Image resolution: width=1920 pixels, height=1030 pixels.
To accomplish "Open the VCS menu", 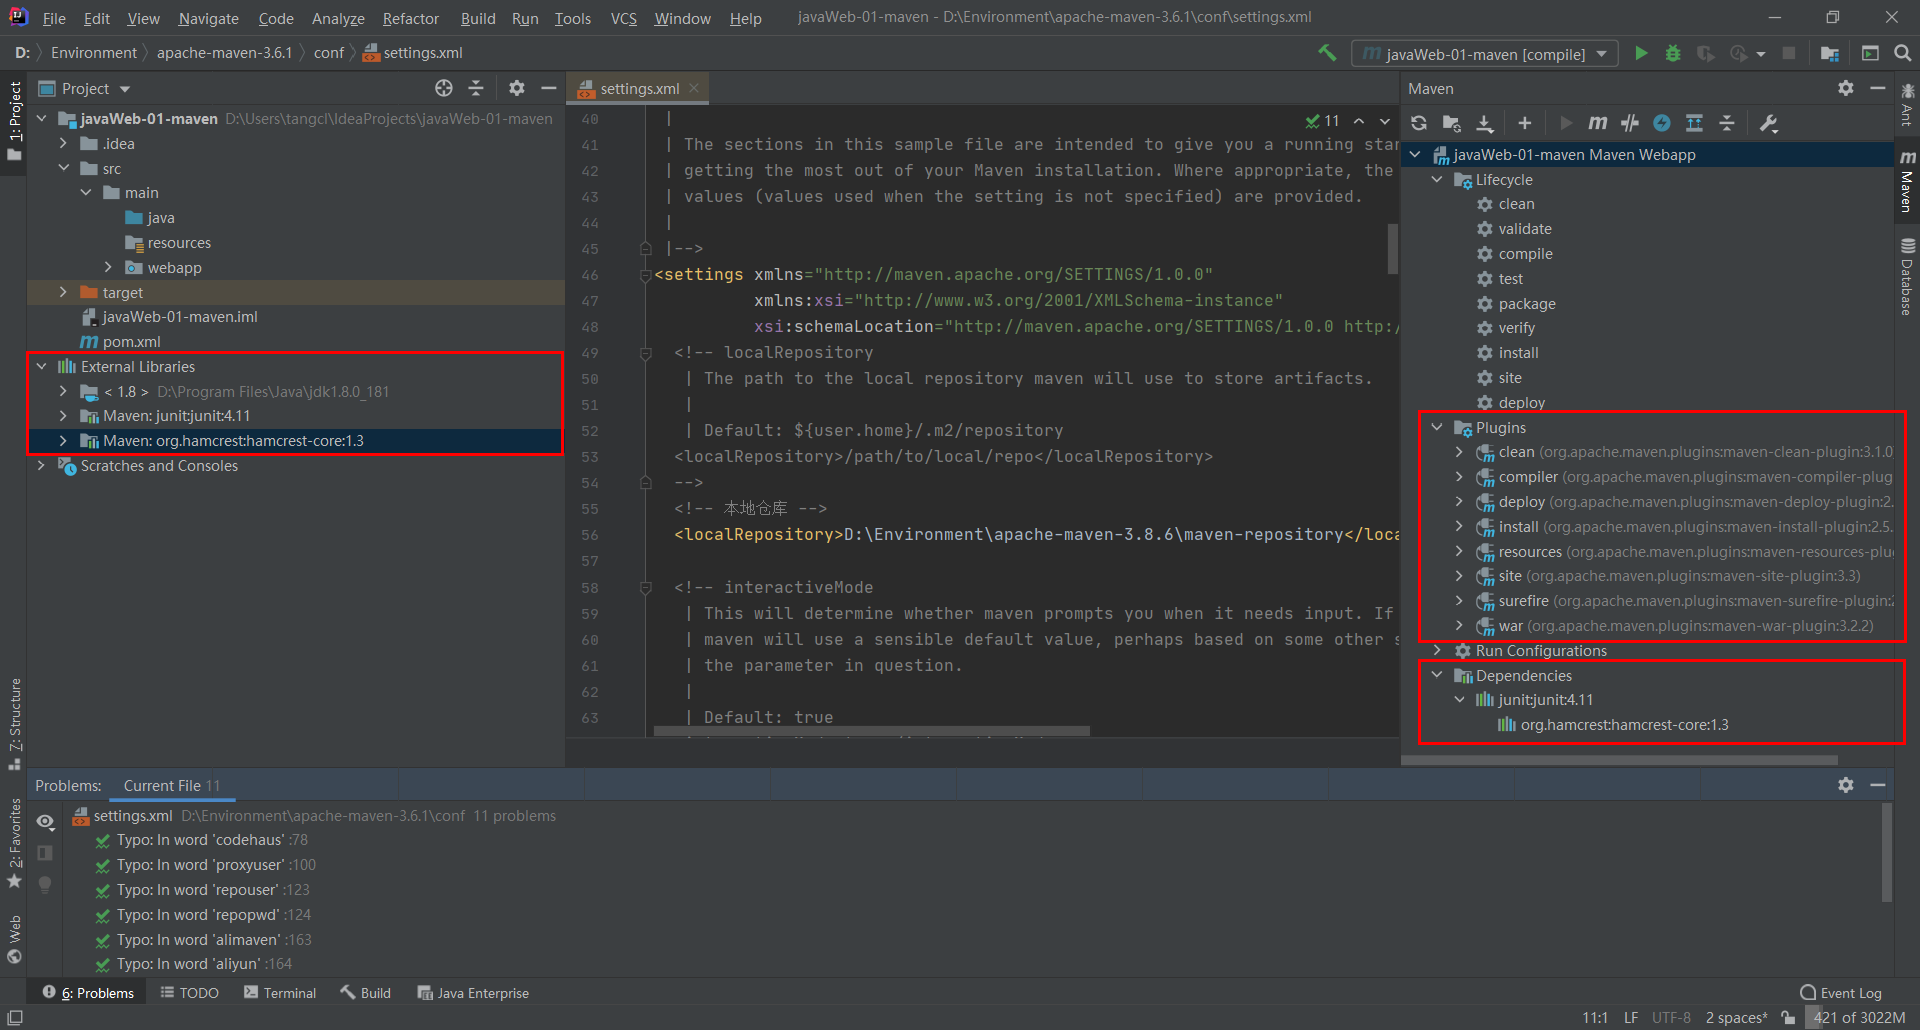I will pos(624,18).
